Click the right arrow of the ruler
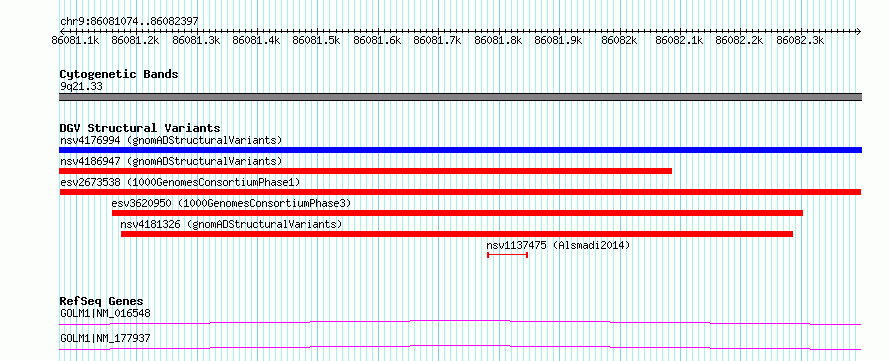 tap(858, 31)
